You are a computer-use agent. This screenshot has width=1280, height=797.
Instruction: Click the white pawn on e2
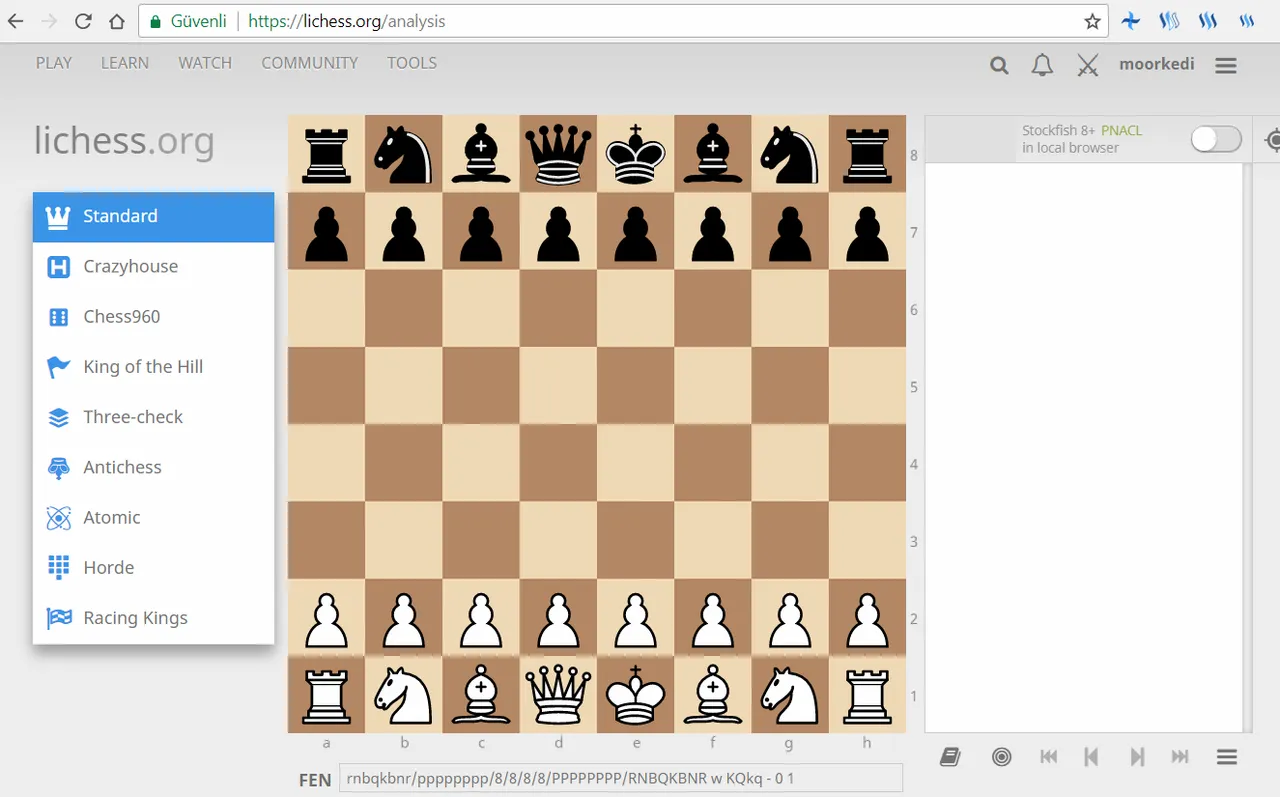(636, 618)
